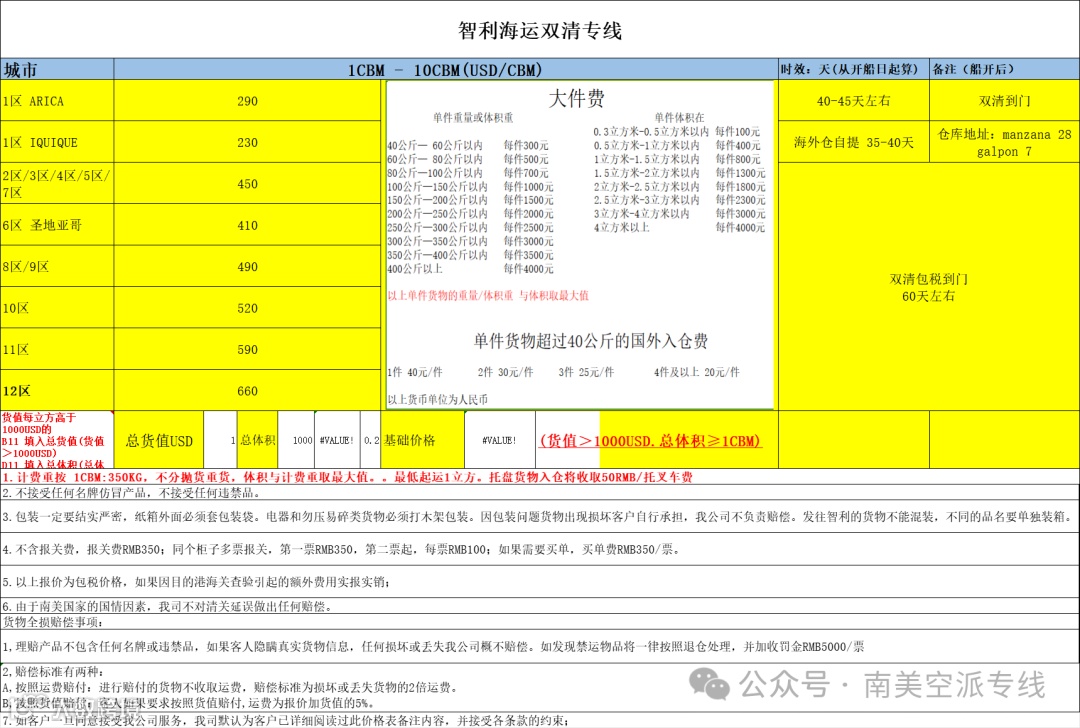Select the 海外仓自提 35-40天 cell

(853, 143)
